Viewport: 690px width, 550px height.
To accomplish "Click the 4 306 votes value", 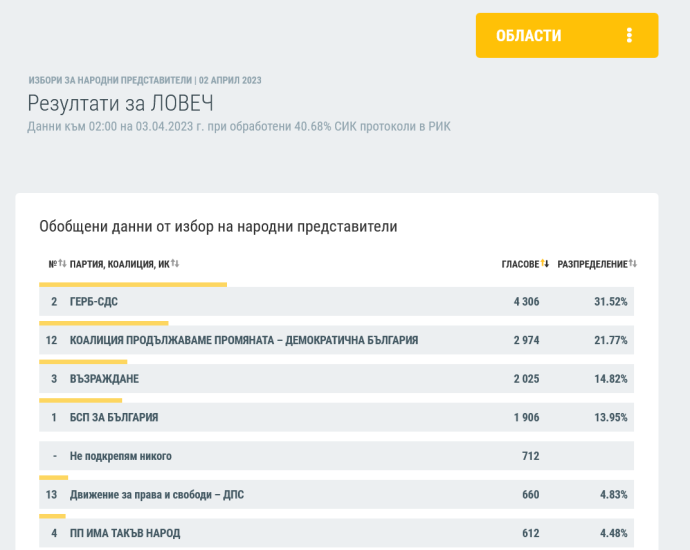I will click(x=526, y=301).
